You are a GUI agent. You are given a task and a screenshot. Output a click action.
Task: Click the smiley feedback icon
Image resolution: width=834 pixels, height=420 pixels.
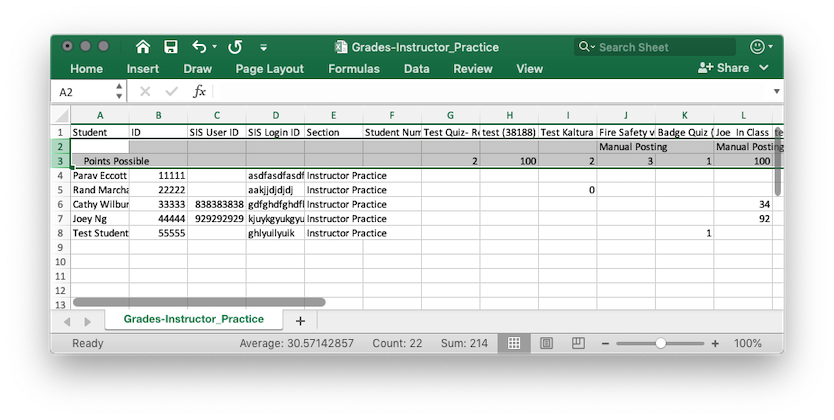tap(757, 47)
